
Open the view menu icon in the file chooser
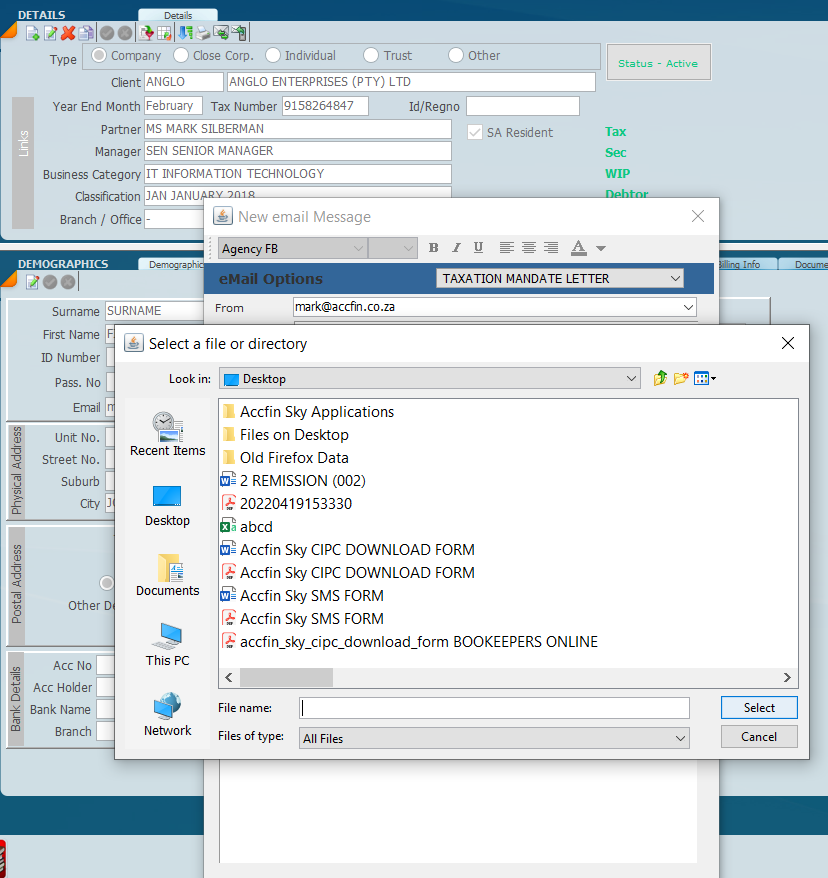705,378
